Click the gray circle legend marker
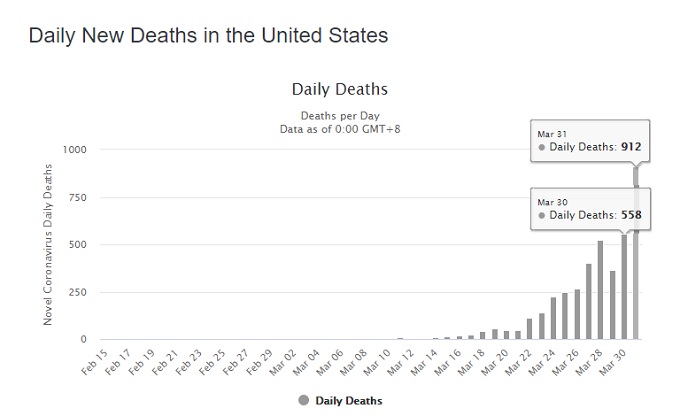 click(x=303, y=401)
